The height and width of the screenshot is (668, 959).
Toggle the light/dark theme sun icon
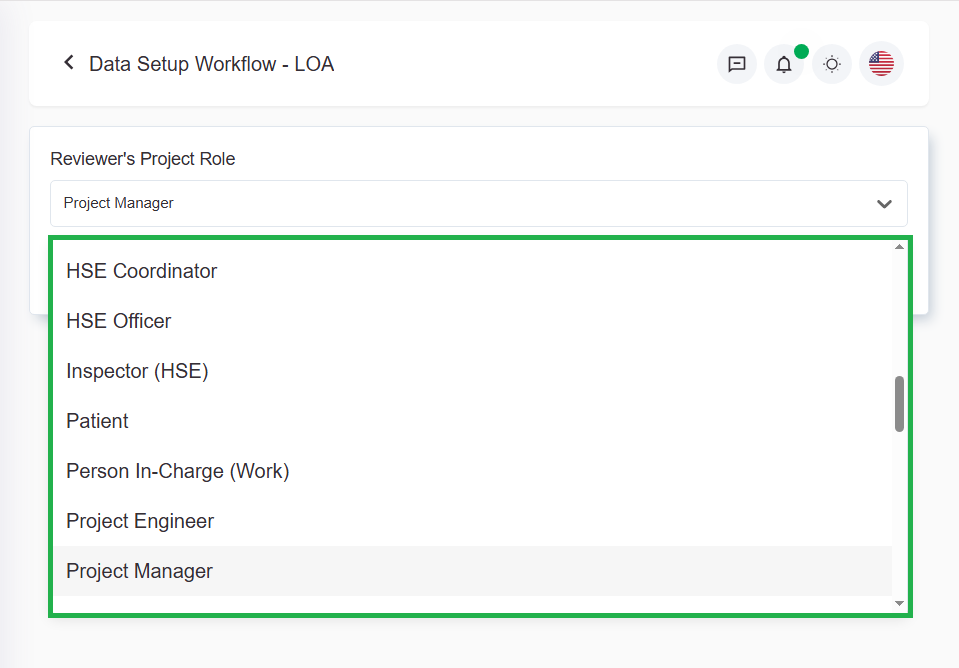click(x=831, y=64)
